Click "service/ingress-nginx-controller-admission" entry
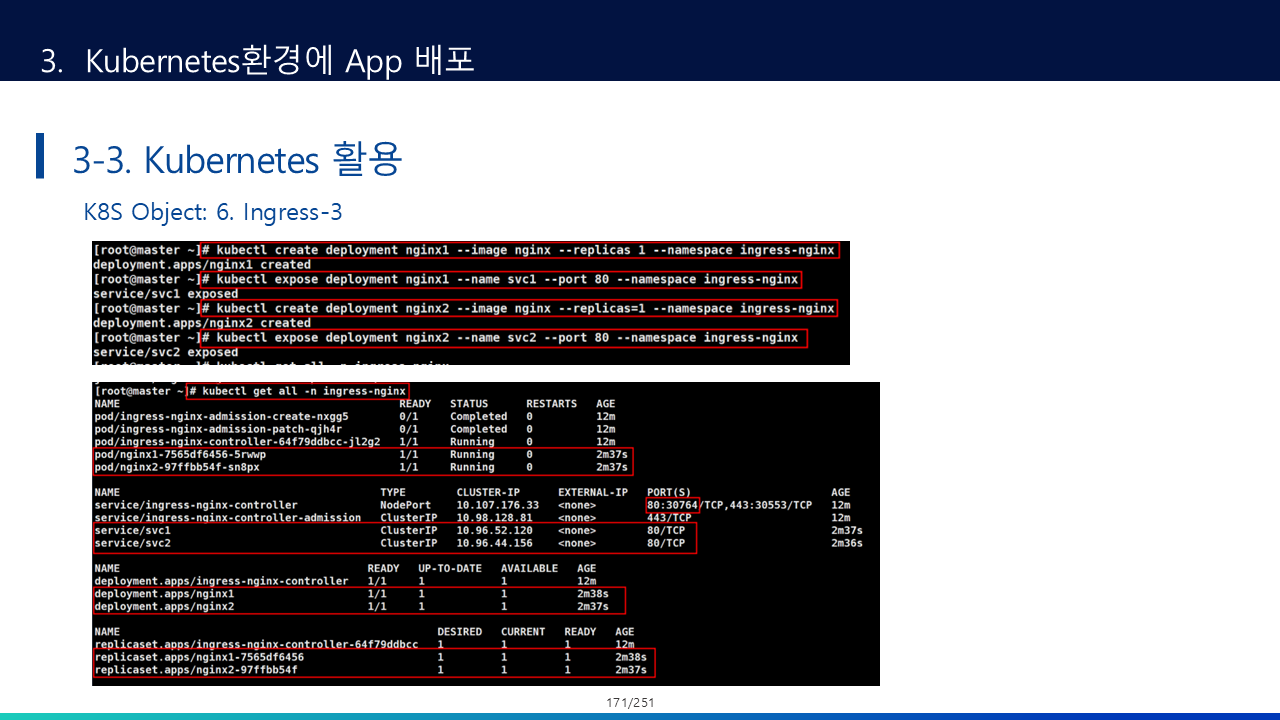Screen dimensions: 1280x720 pos(227,518)
